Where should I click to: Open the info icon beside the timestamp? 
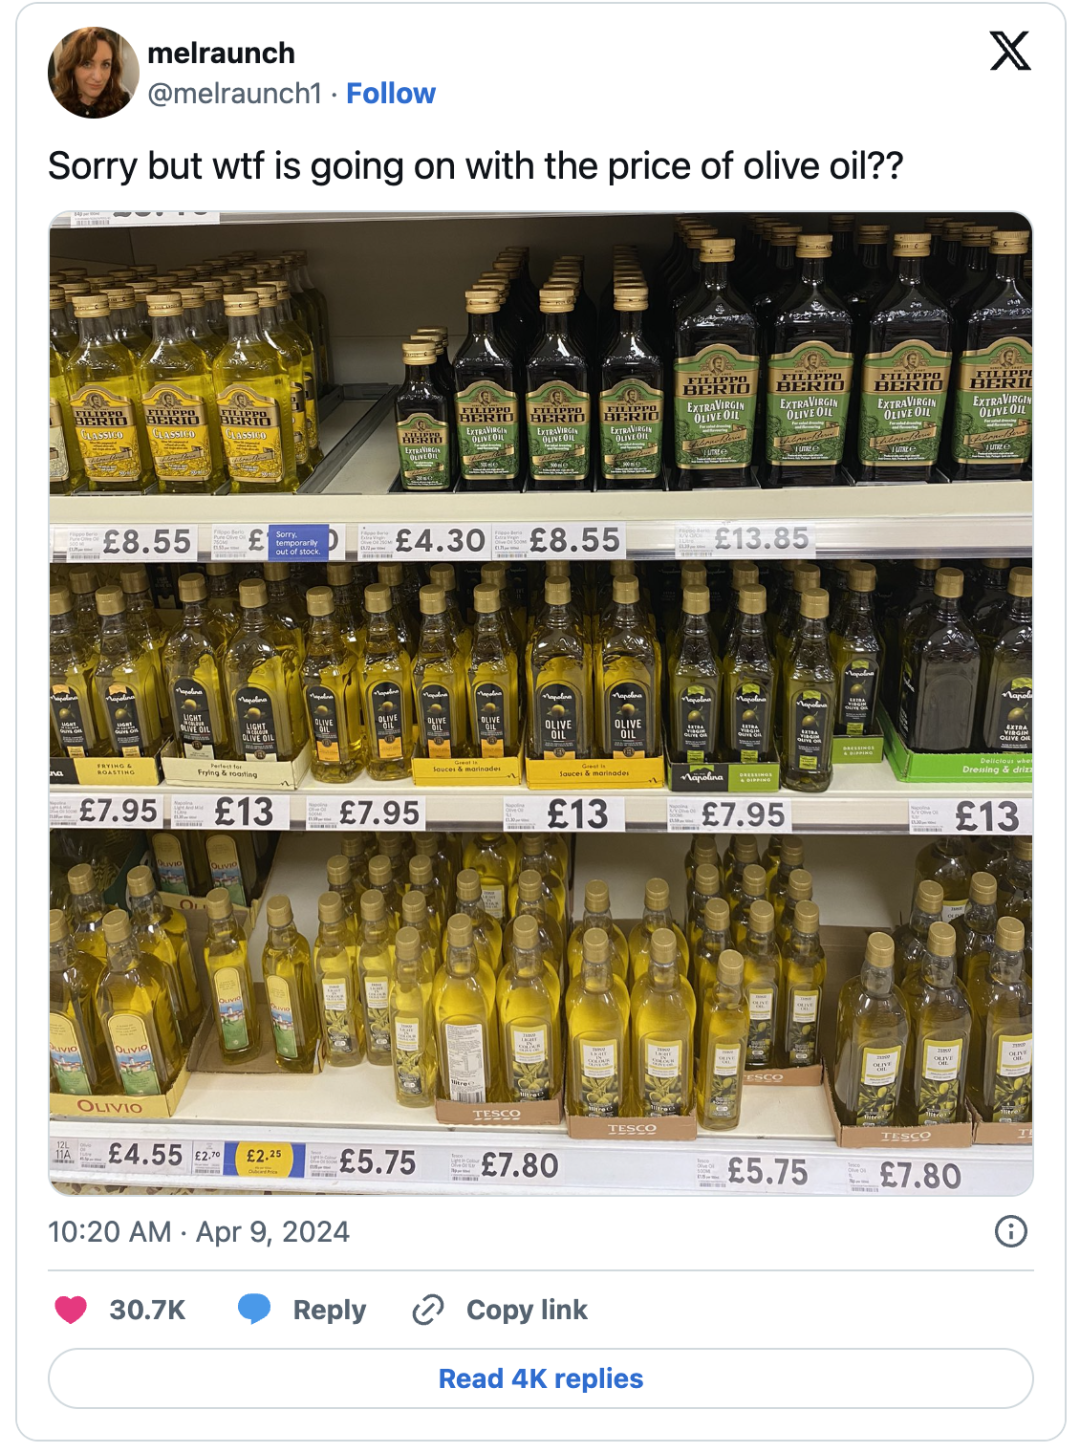(1010, 1231)
